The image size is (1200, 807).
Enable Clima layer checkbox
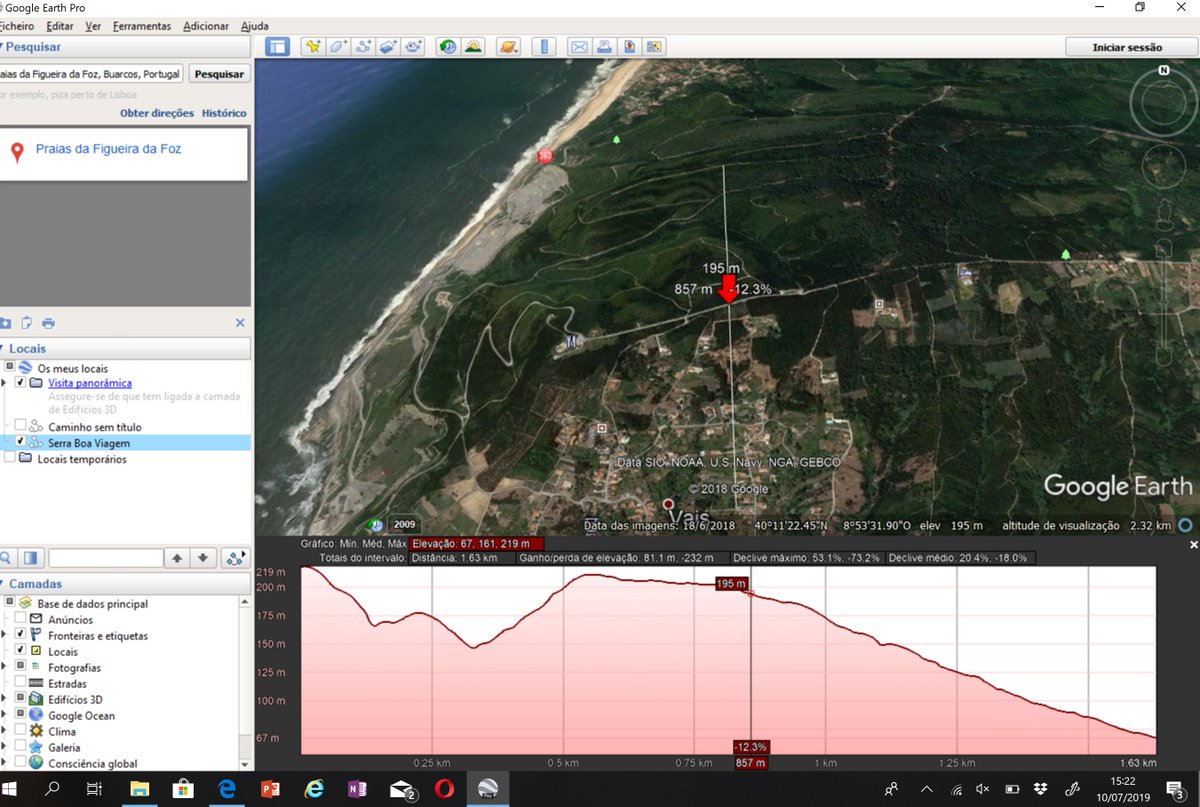pyautogui.click(x=20, y=731)
